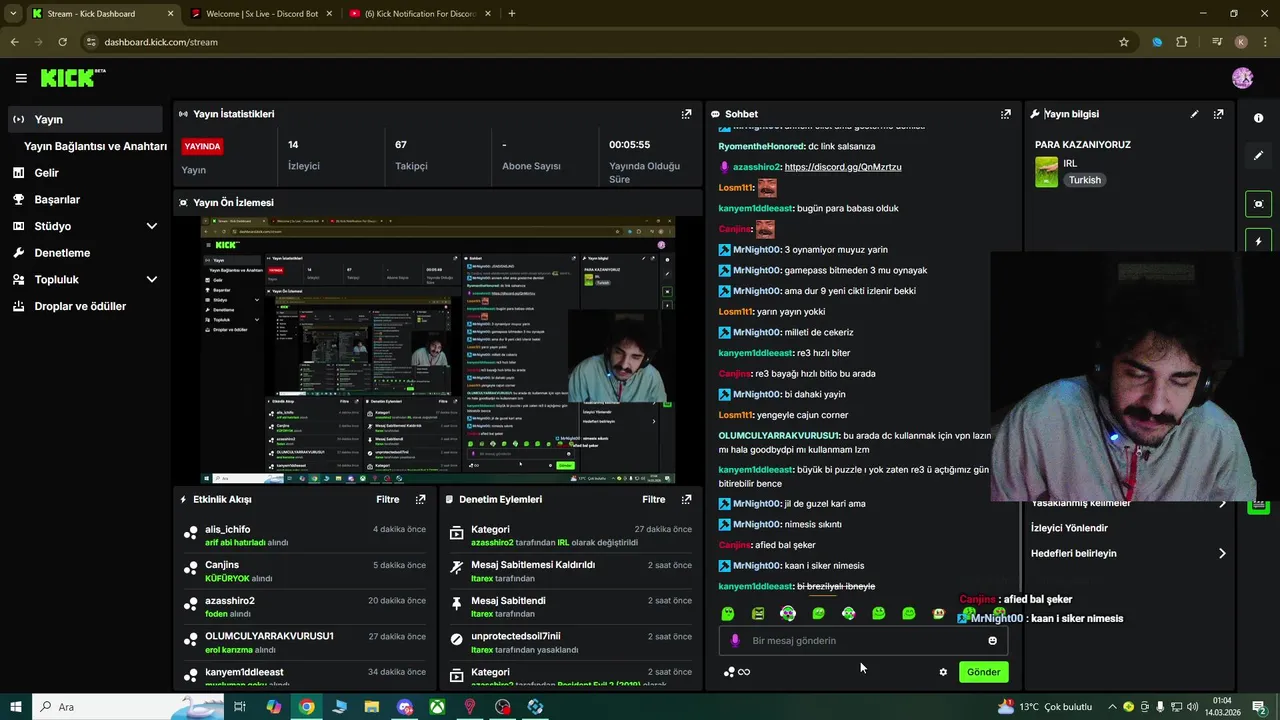
Task: Click the pencil button in right sidebar
Action: pos(1258,156)
